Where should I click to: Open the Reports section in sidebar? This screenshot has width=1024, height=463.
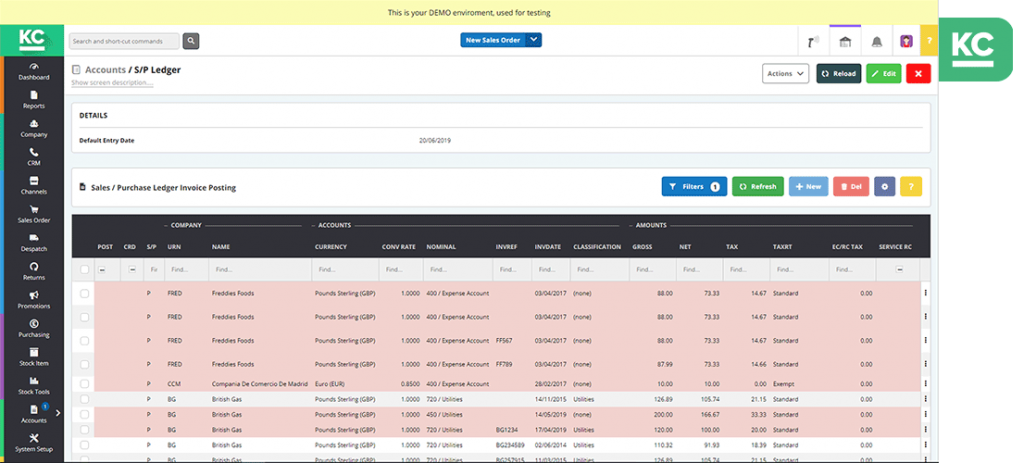point(33,100)
